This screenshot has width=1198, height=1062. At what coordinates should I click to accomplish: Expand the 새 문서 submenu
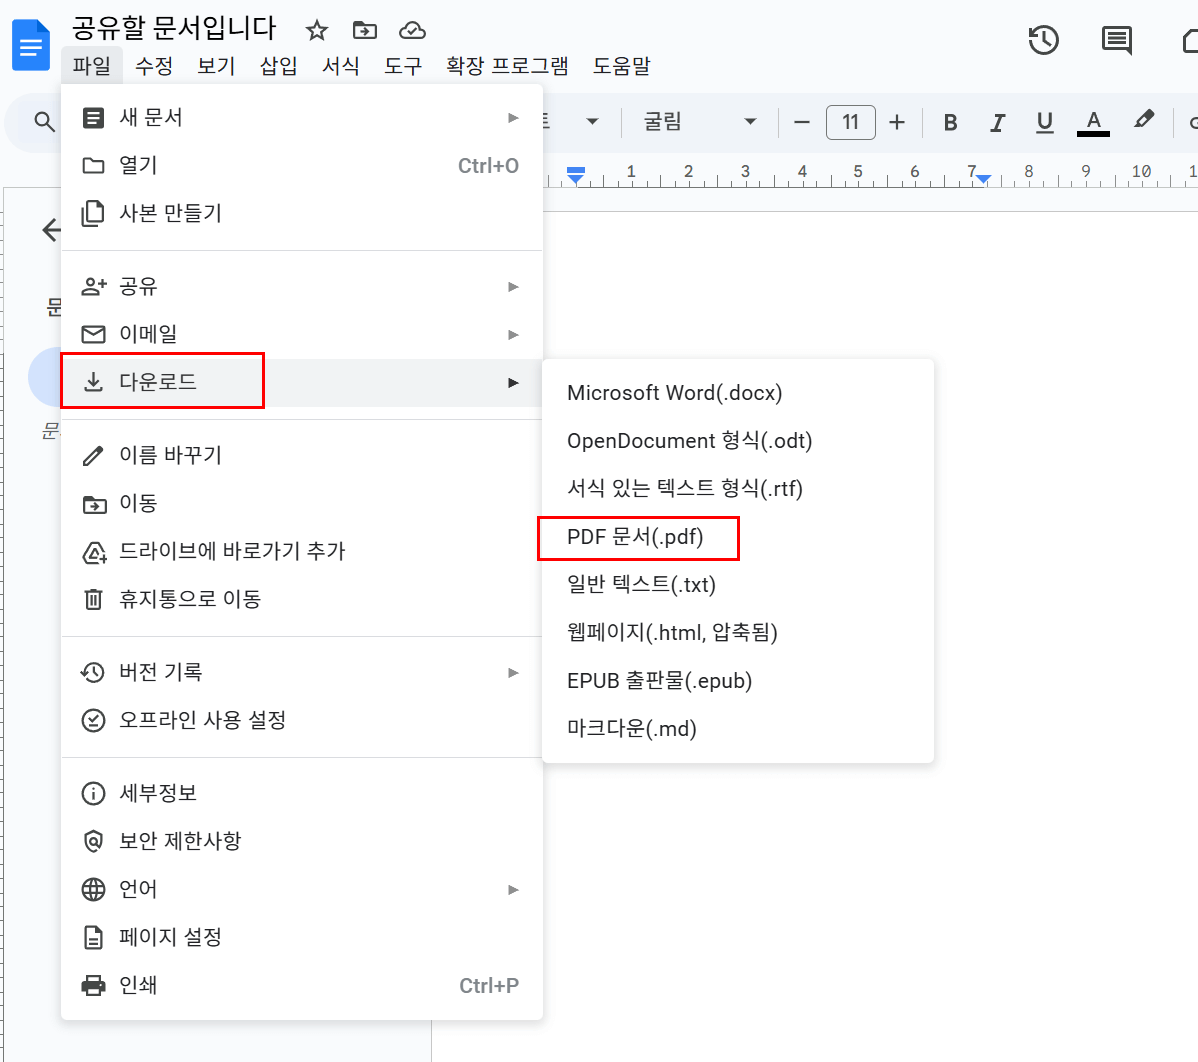pos(302,118)
